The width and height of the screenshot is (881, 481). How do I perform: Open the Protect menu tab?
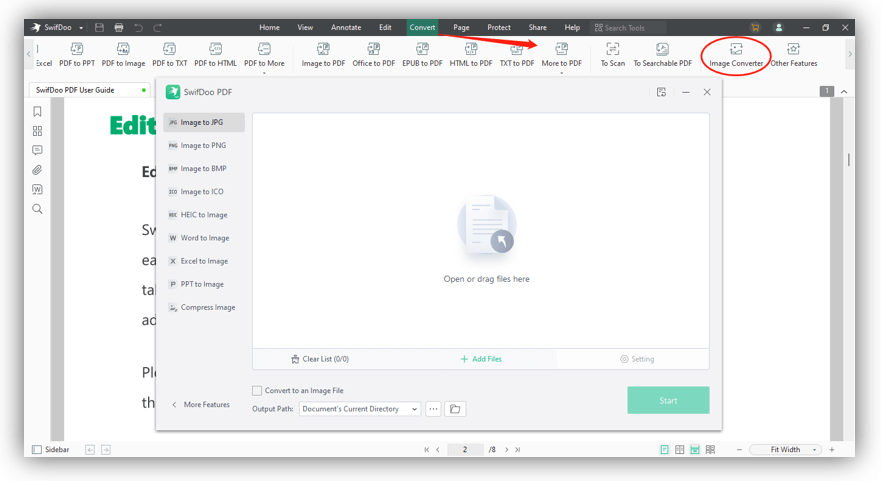[499, 27]
